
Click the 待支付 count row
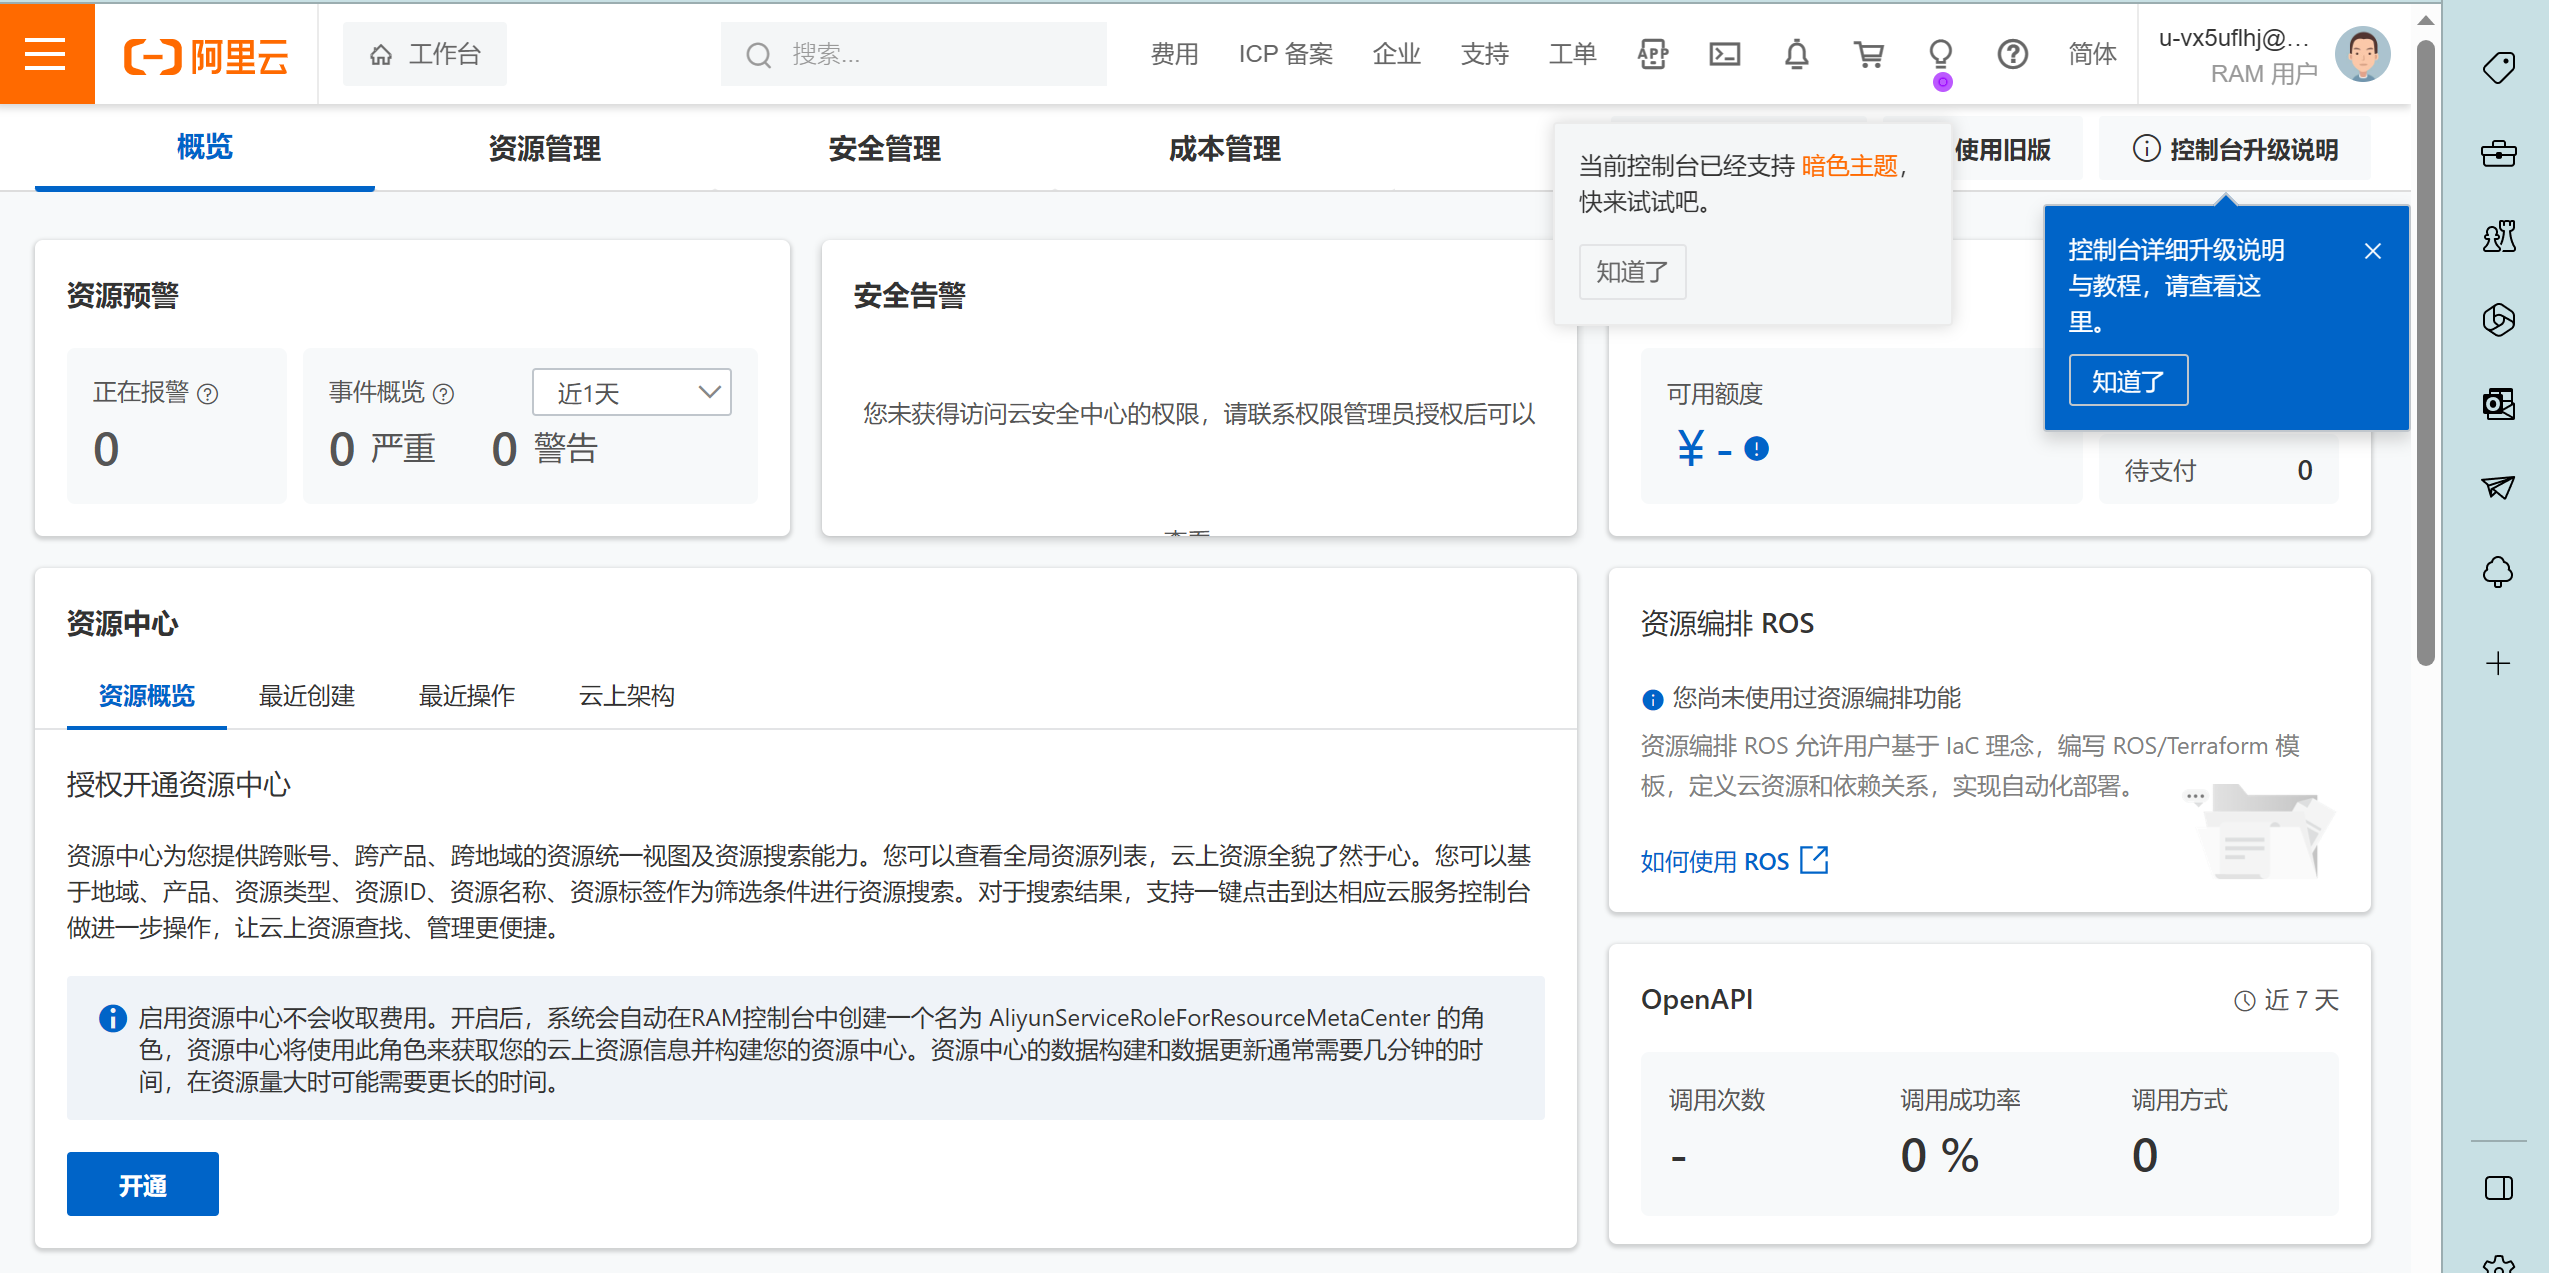2219,470
